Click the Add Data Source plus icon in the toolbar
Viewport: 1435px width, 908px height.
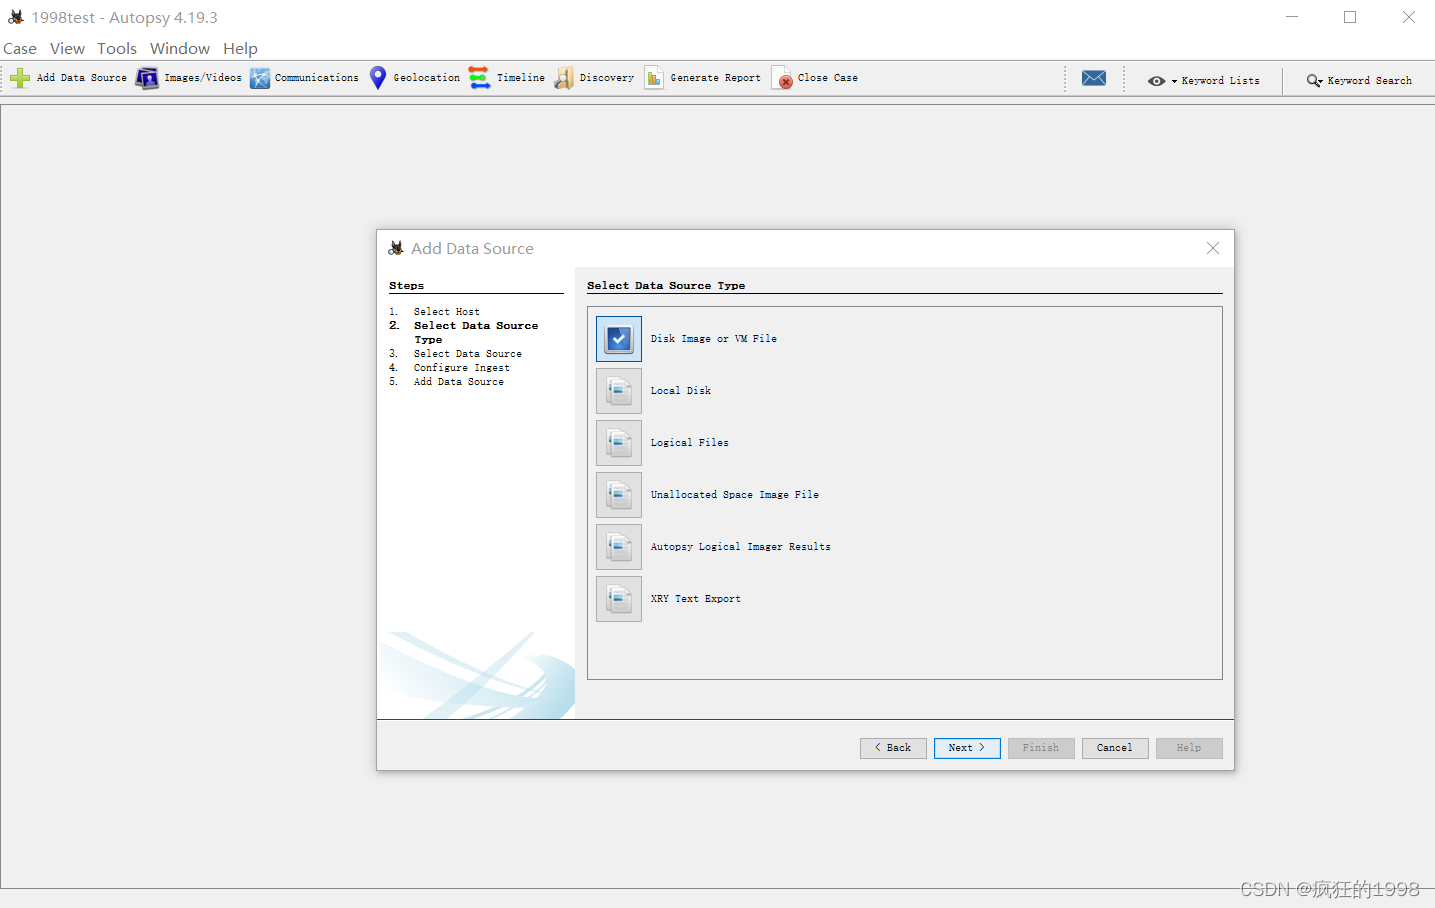coord(20,78)
